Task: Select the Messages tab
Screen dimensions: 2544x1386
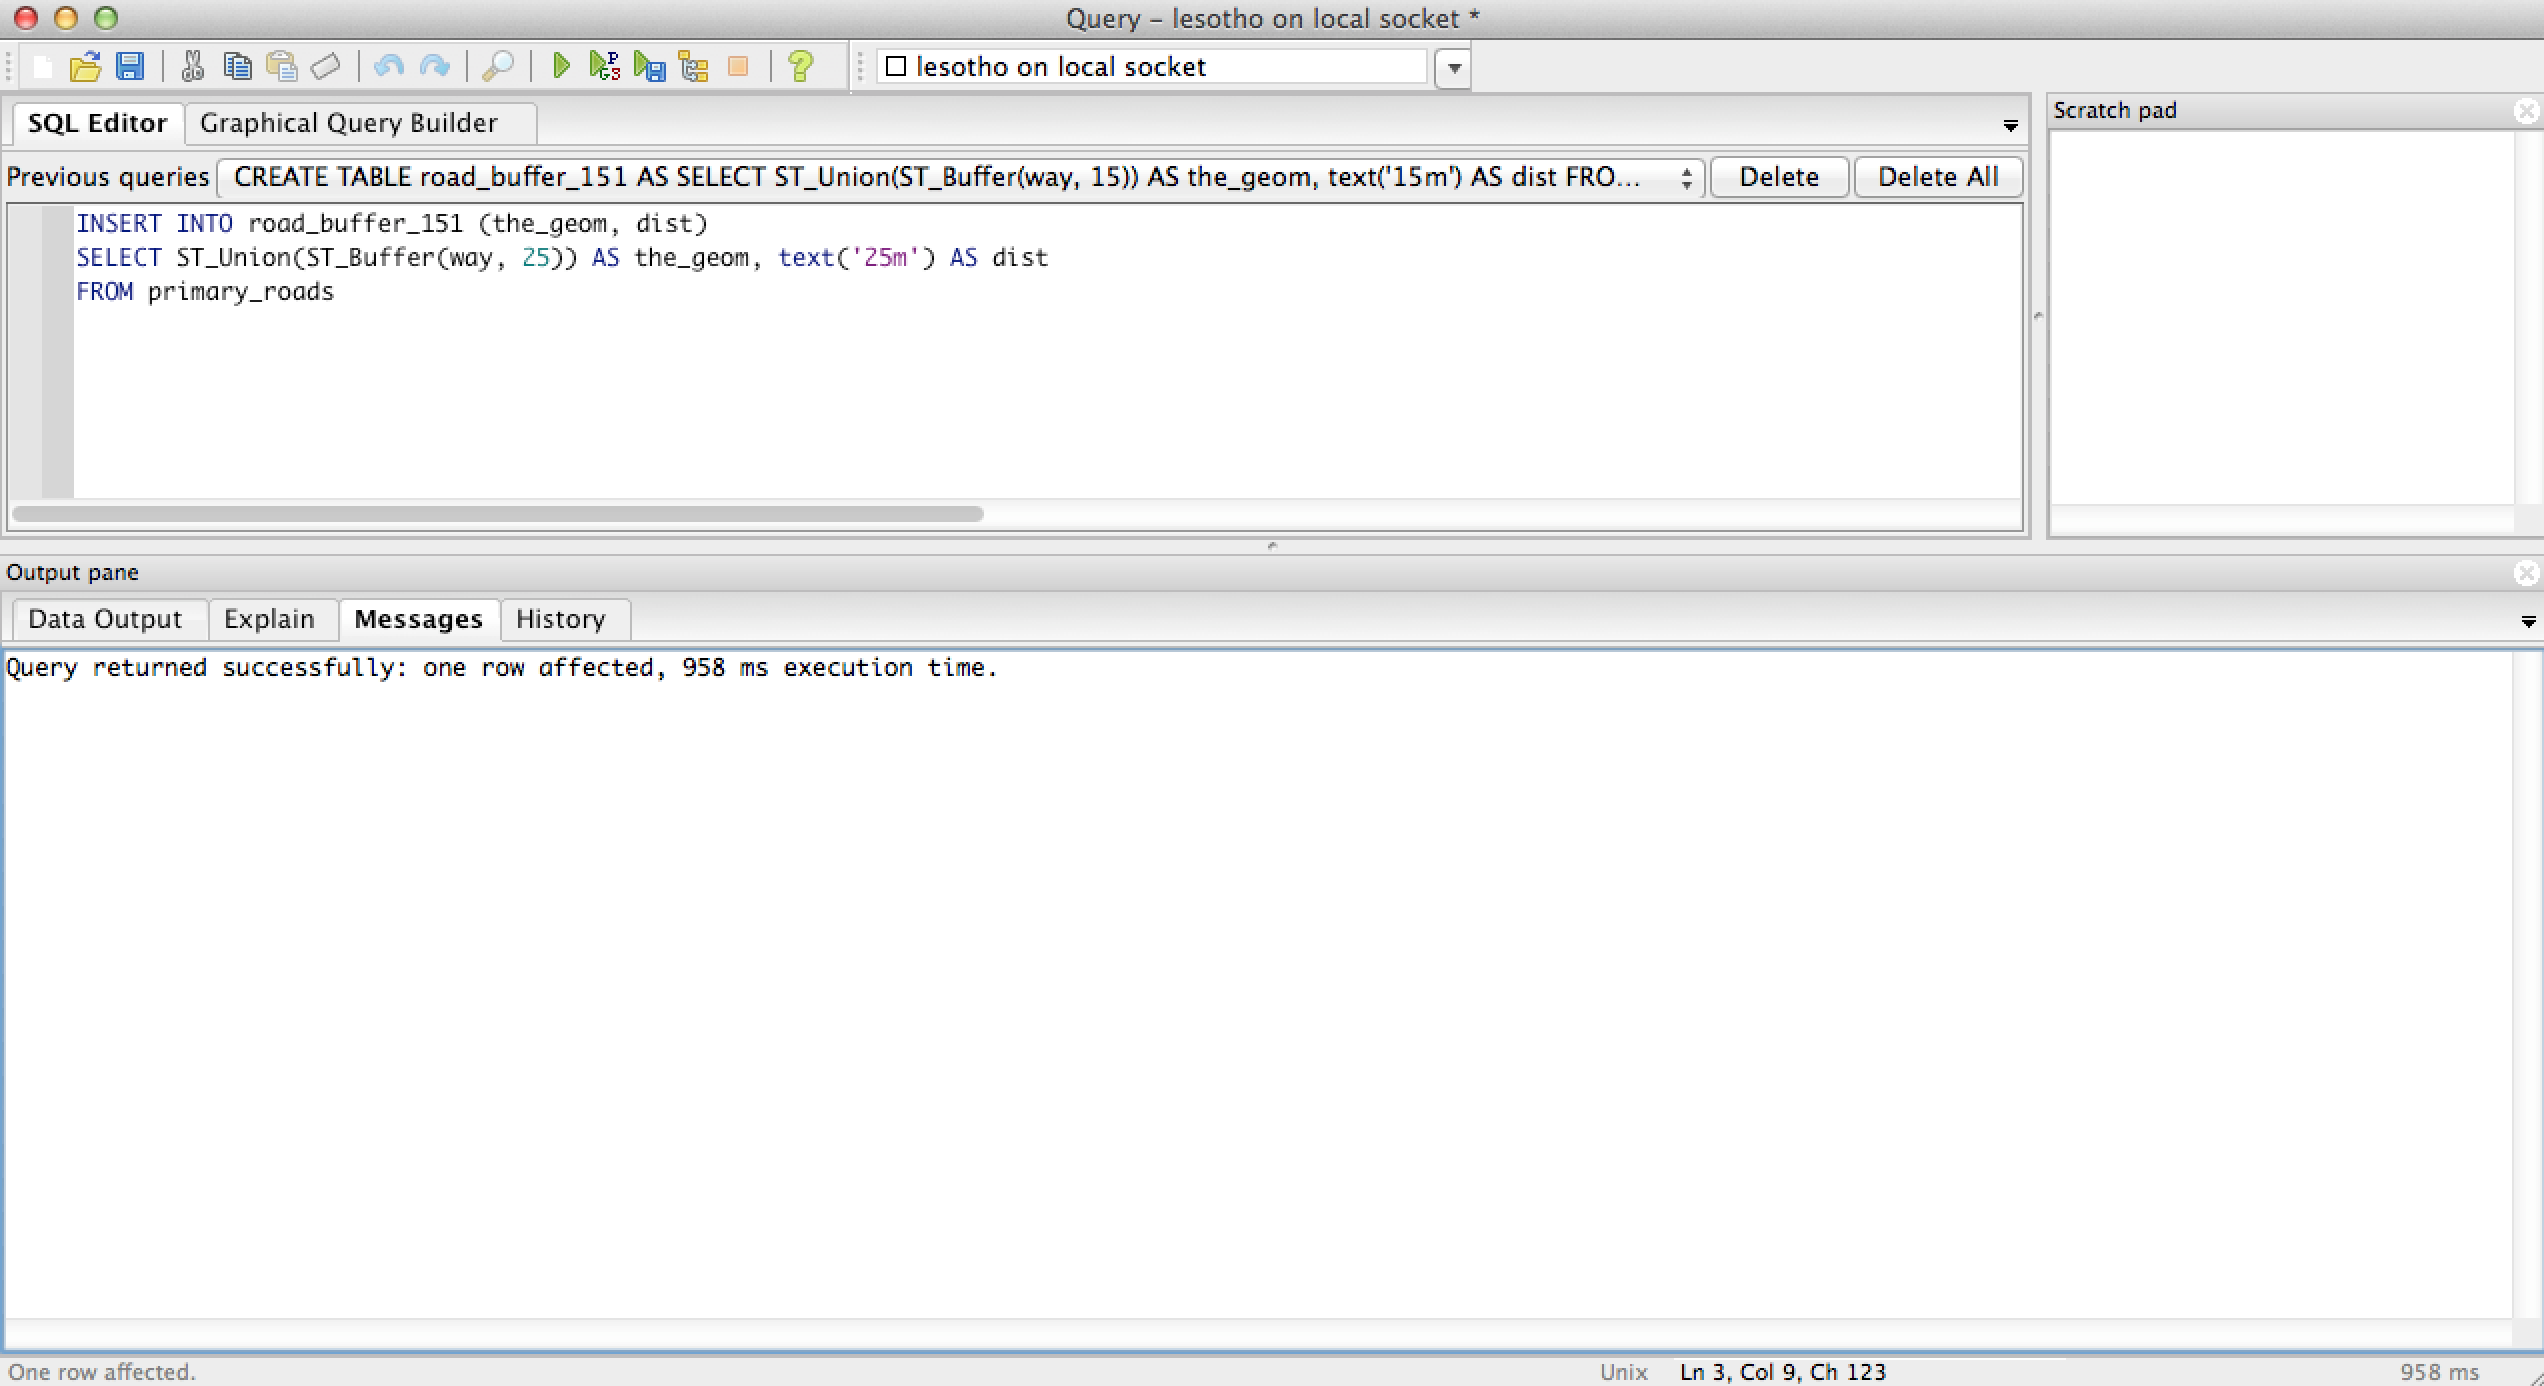Action: (418, 619)
